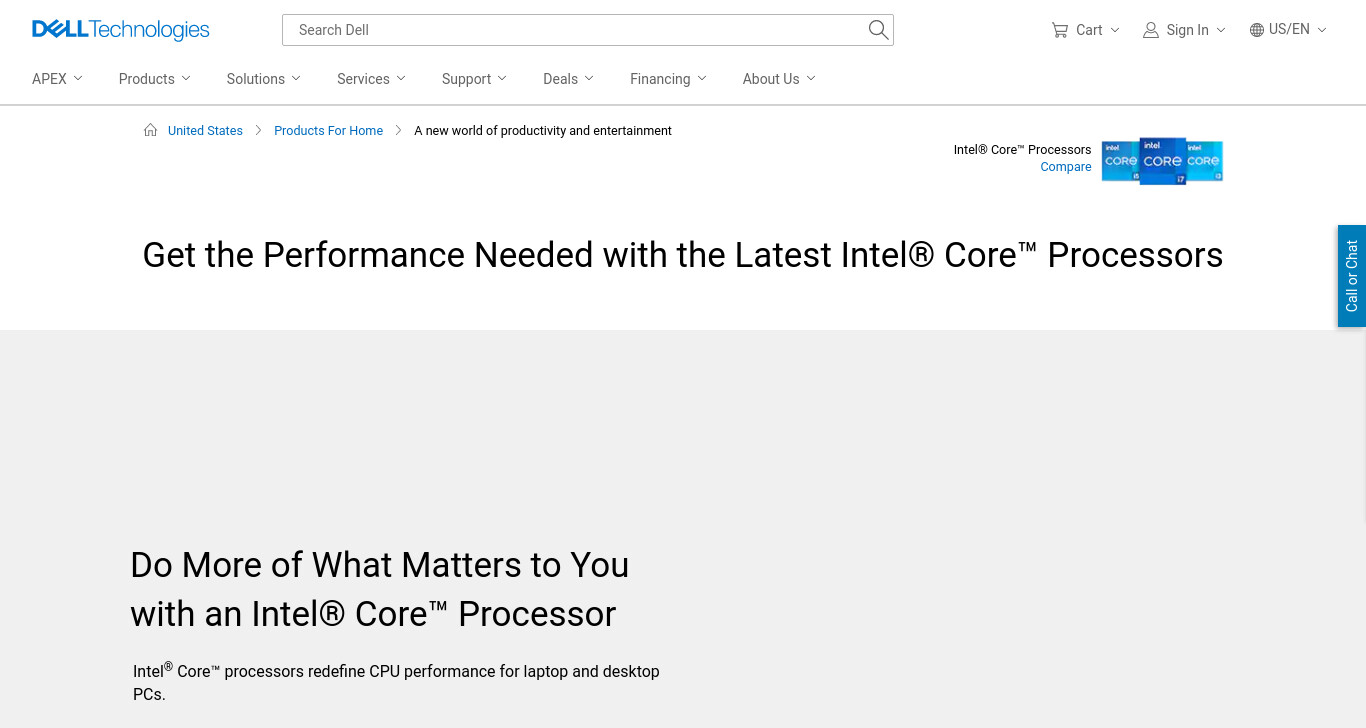
Task: Open the Deals menu
Action: (x=568, y=79)
